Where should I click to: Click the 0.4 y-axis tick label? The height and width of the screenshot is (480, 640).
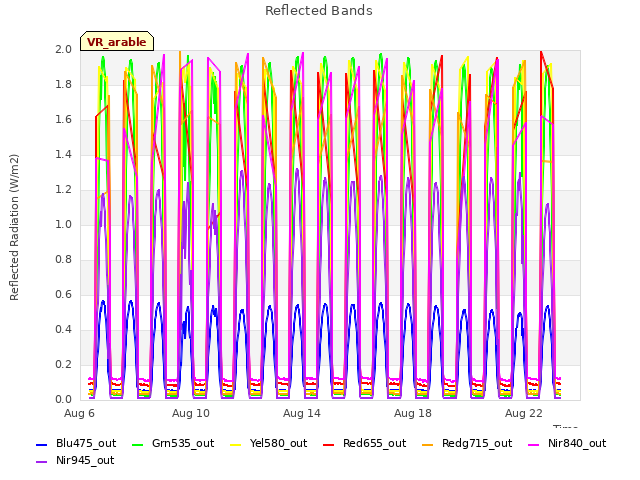(x=63, y=330)
